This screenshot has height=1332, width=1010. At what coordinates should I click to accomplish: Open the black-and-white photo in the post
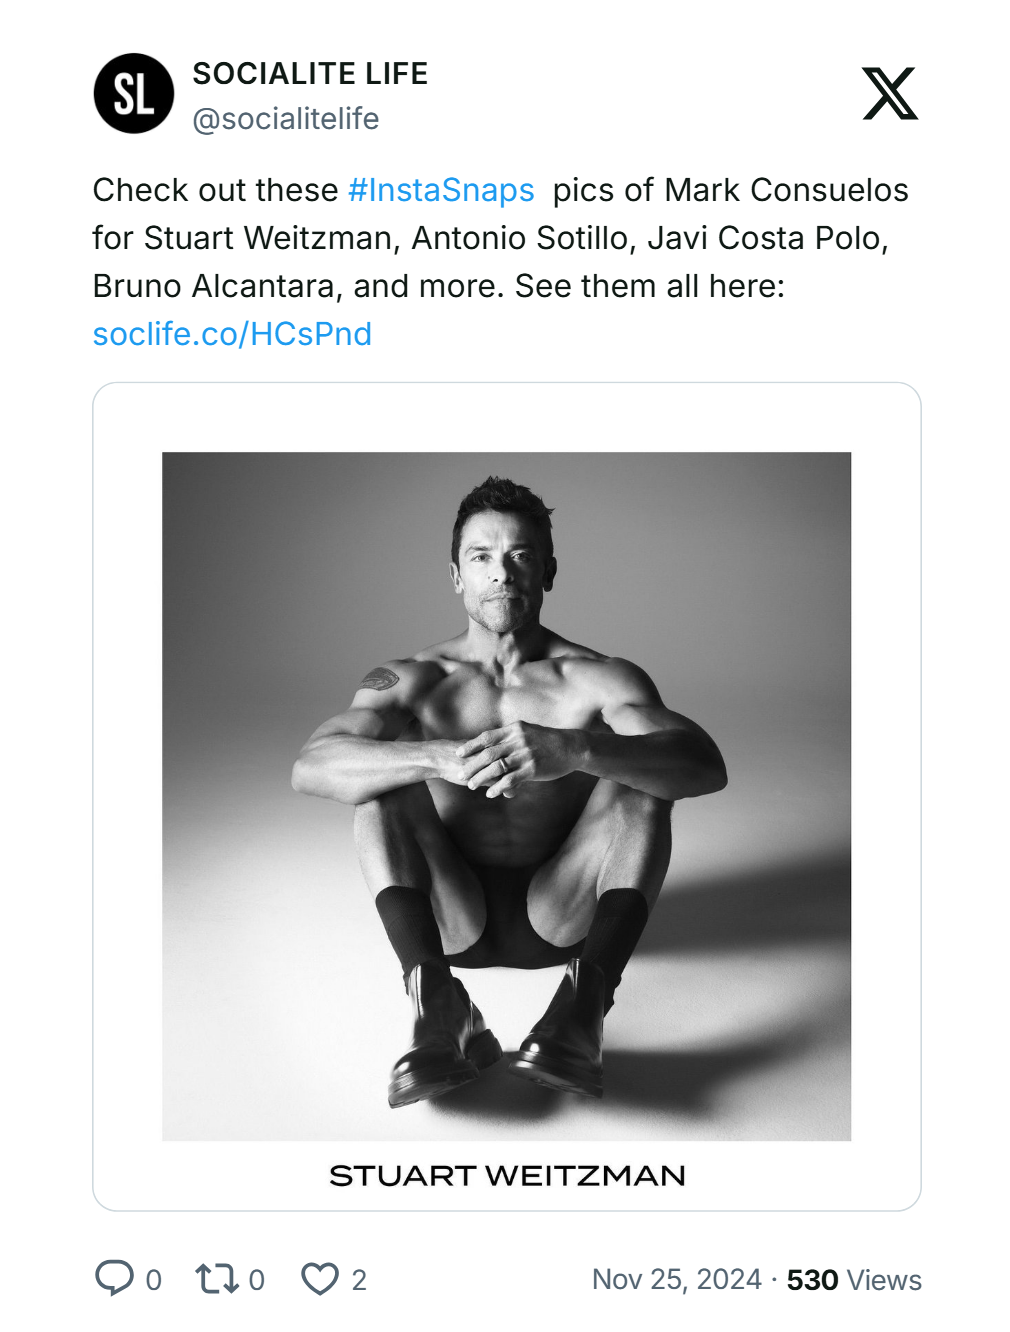pyautogui.click(x=506, y=796)
